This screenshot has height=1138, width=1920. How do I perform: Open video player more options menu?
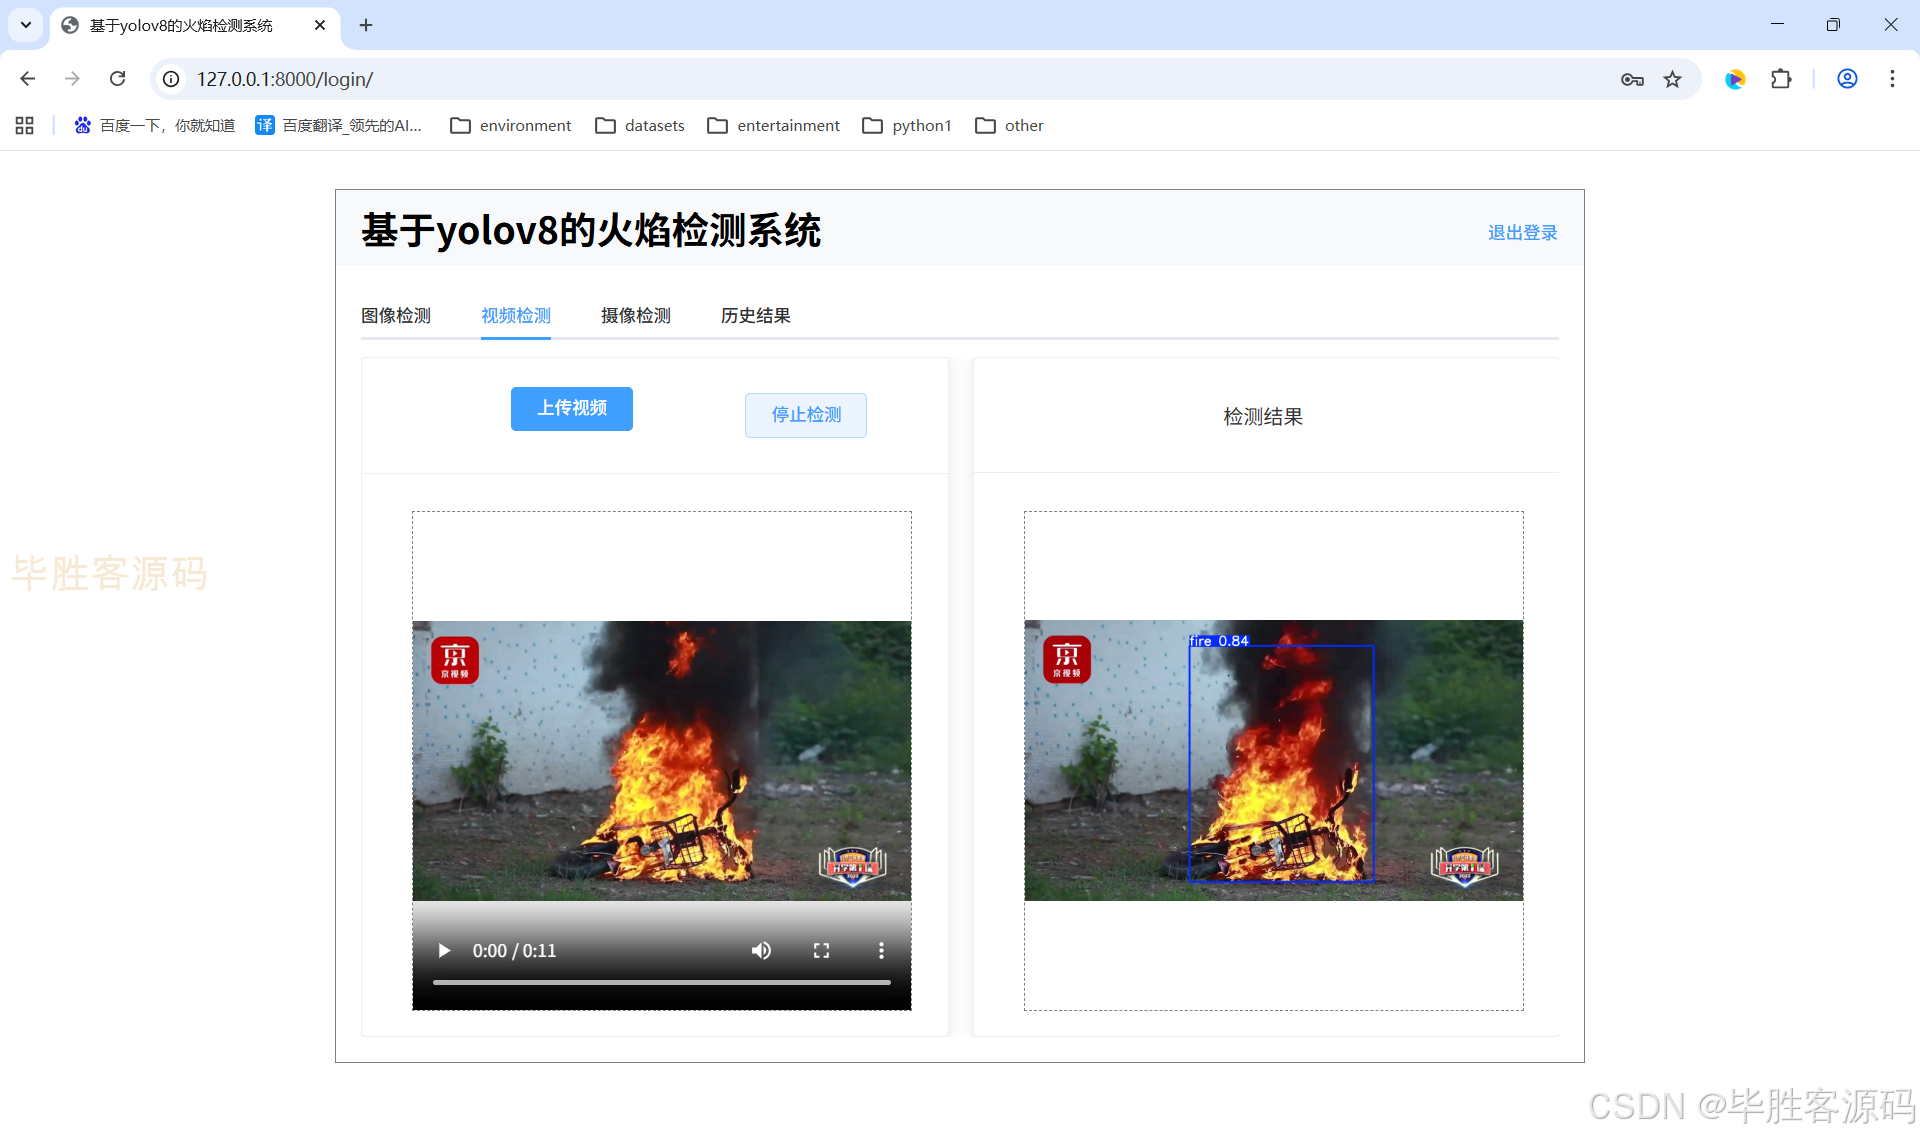881,950
